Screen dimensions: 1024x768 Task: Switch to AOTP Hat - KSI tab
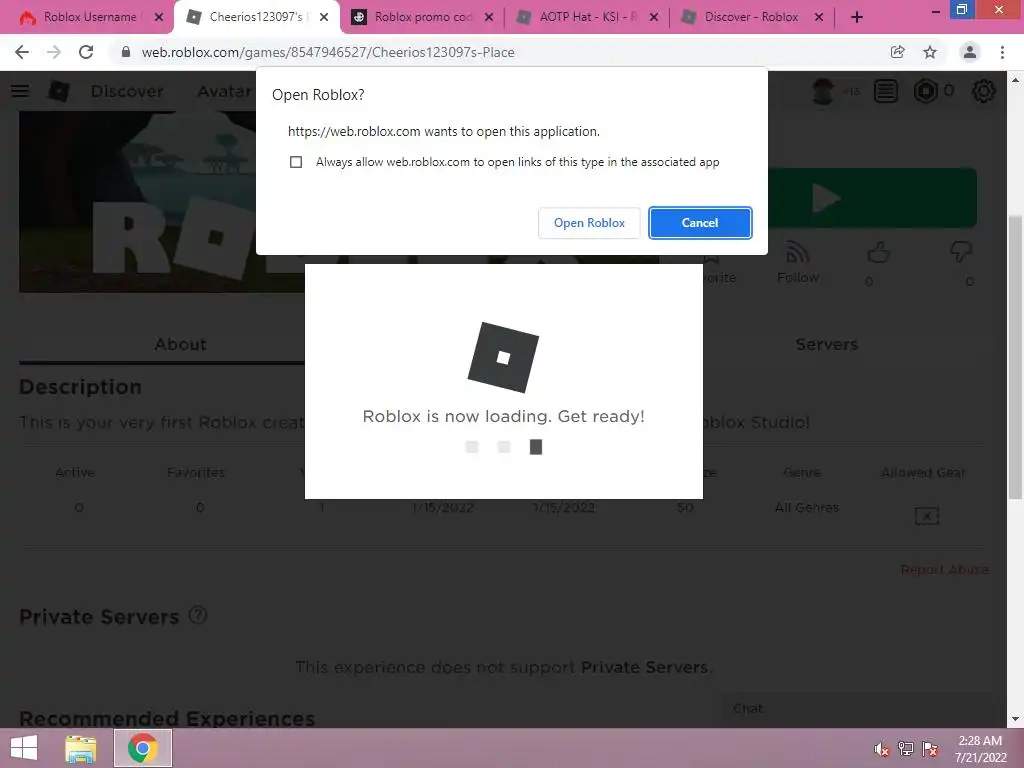[x=586, y=17]
